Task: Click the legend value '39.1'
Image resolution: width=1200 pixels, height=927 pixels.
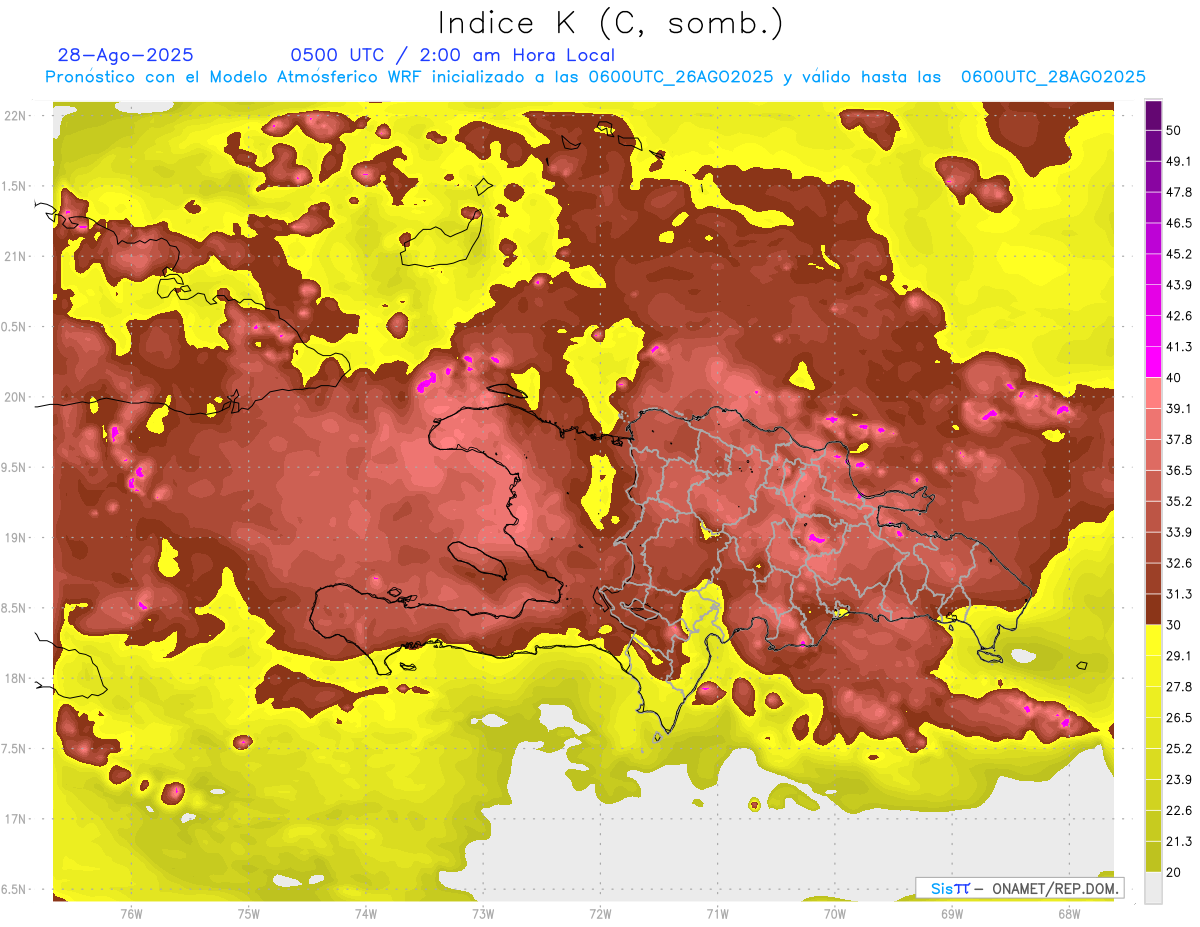Action: (x=1178, y=408)
